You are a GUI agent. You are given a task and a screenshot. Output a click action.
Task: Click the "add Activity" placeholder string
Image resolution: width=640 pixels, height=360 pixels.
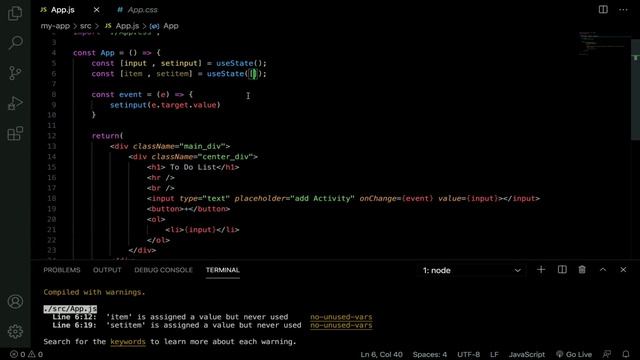pos(322,199)
